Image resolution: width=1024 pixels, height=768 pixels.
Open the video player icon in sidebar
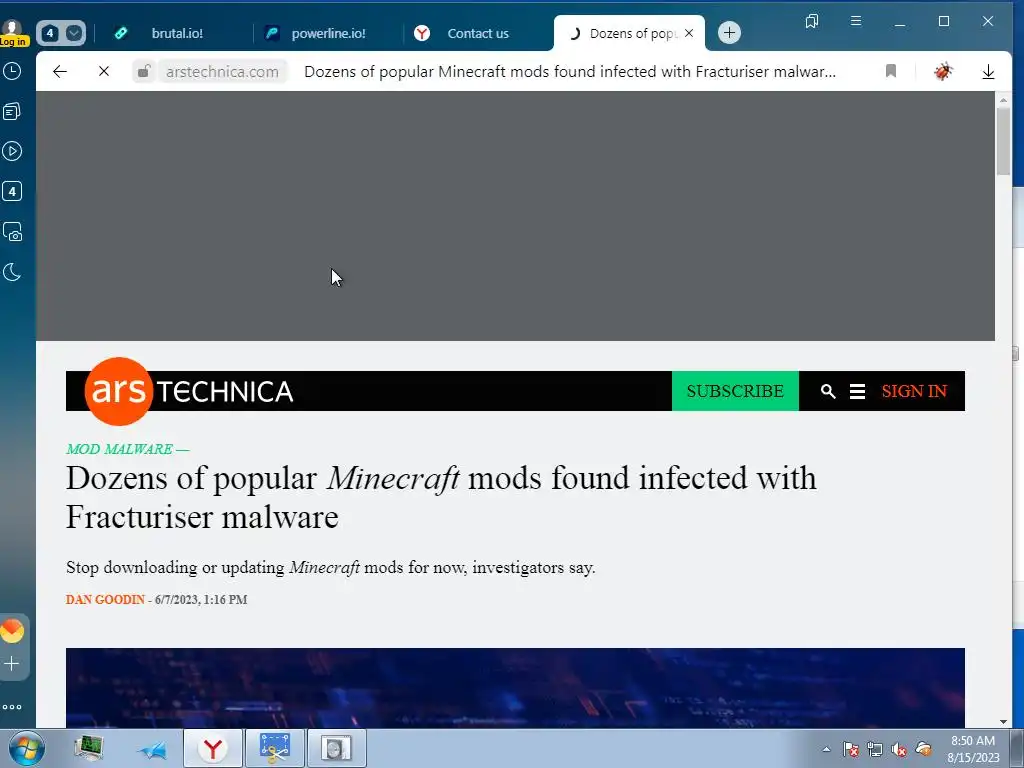point(12,152)
